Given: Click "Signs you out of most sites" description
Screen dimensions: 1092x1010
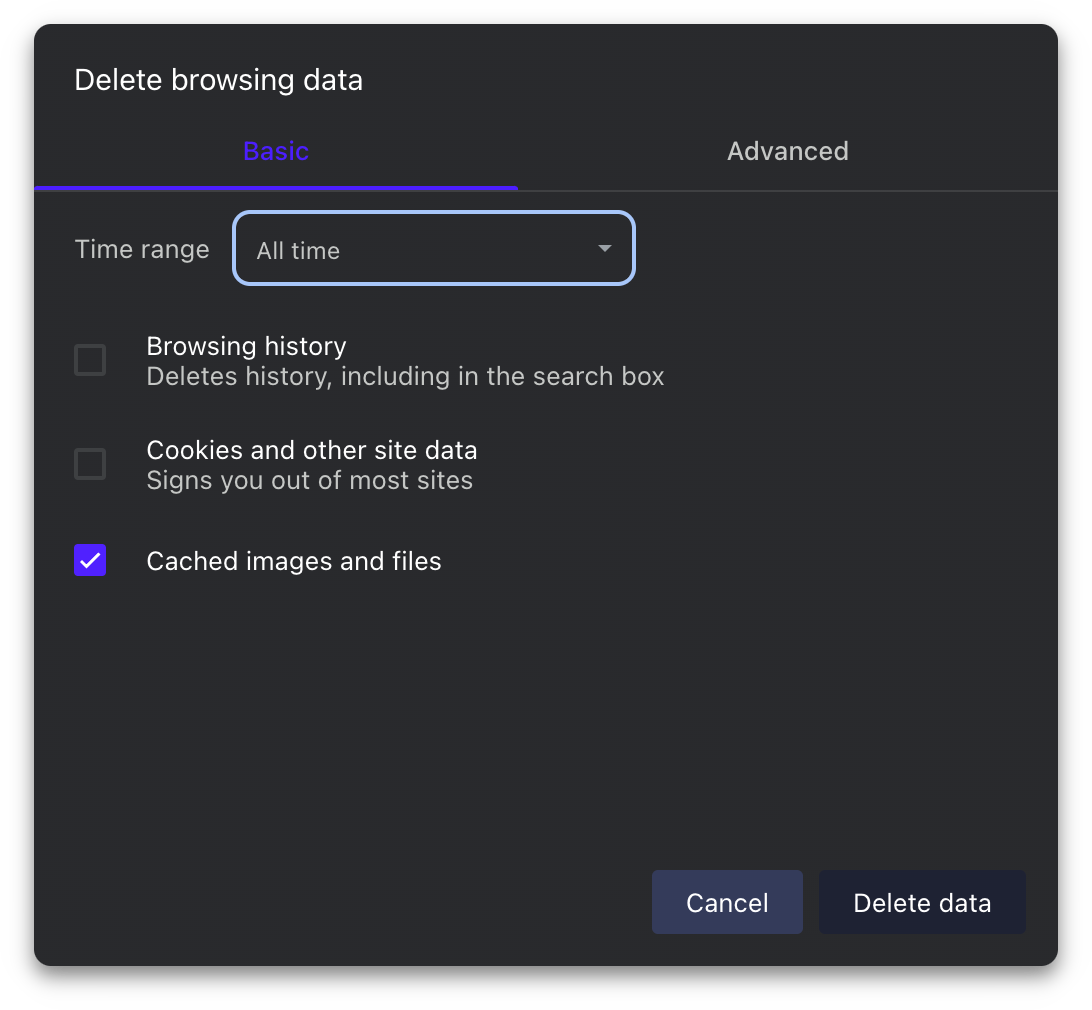Looking at the screenshot, I should point(309,481).
